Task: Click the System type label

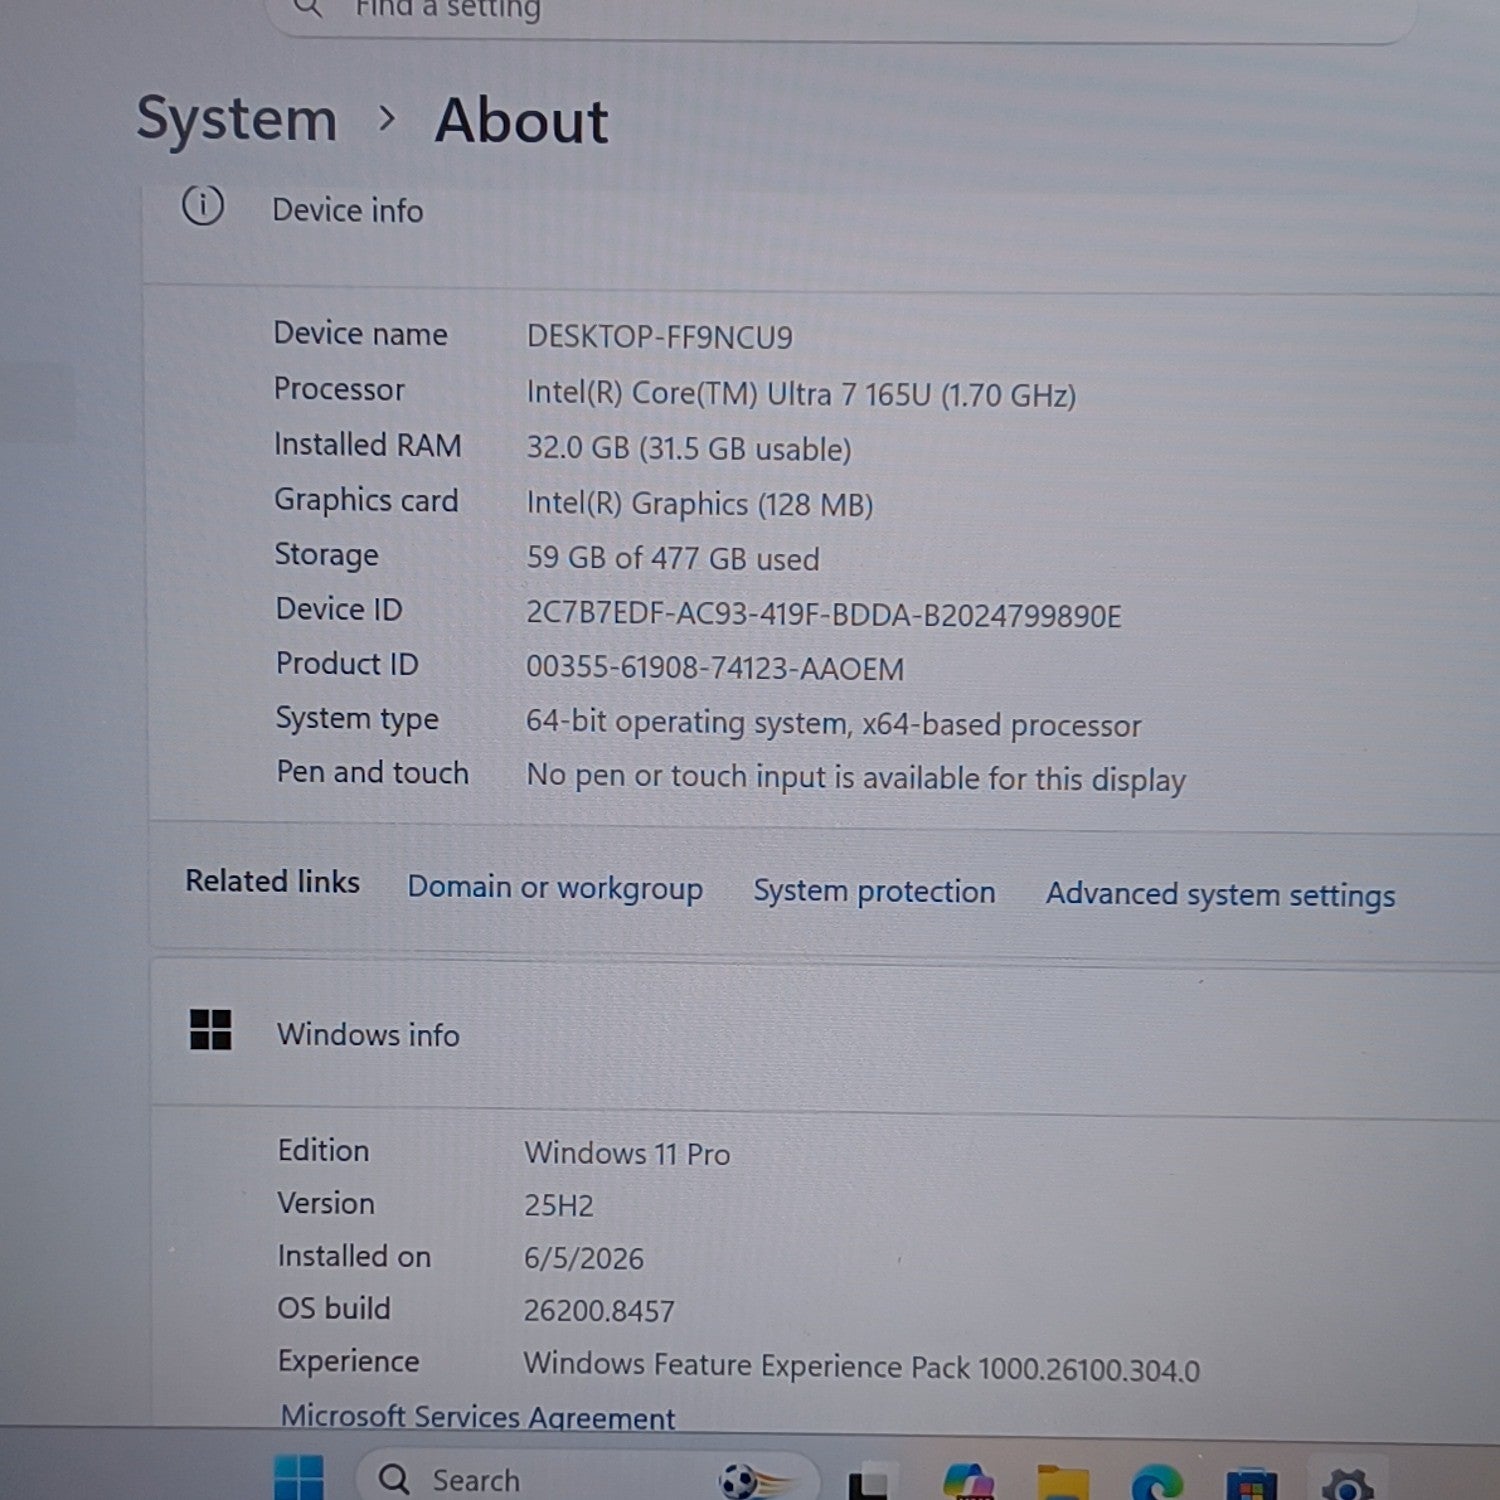Action: tap(357, 719)
